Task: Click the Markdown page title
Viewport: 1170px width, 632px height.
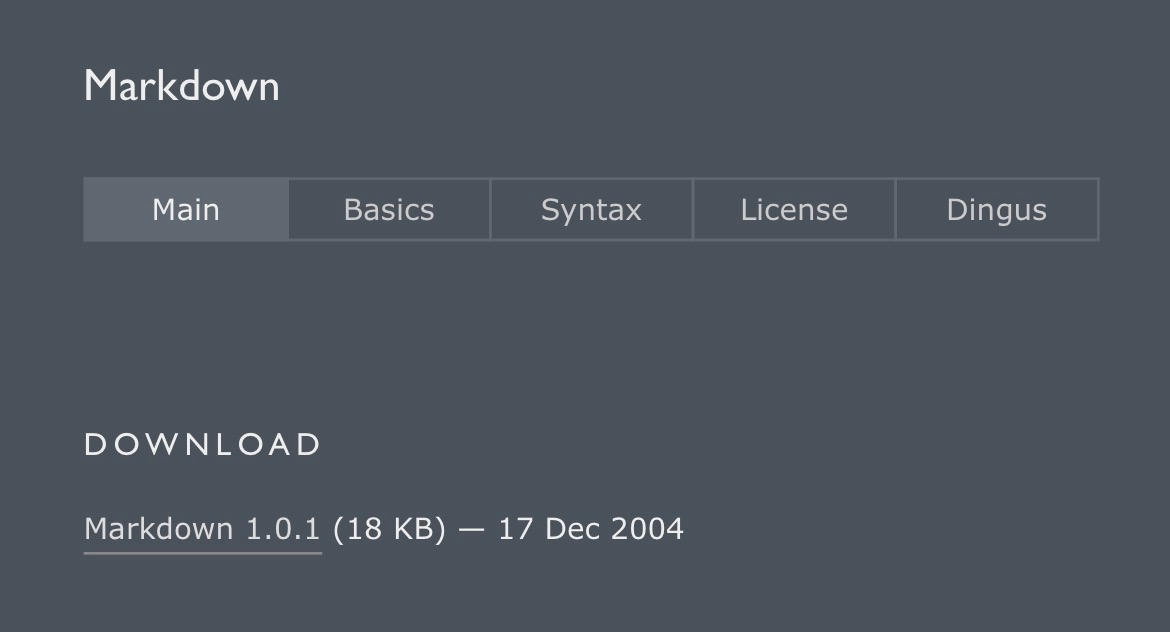Action: point(181,86)
